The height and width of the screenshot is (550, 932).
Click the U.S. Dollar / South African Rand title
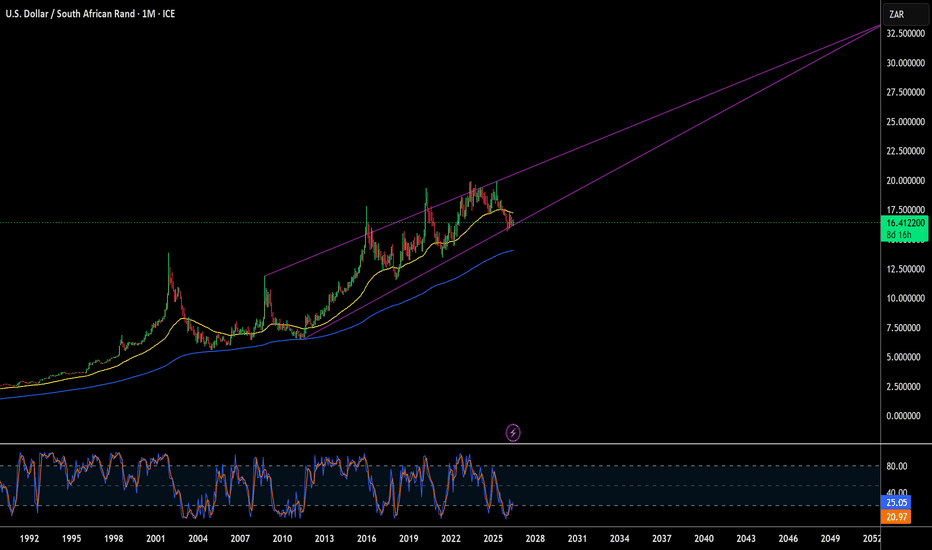70,14
